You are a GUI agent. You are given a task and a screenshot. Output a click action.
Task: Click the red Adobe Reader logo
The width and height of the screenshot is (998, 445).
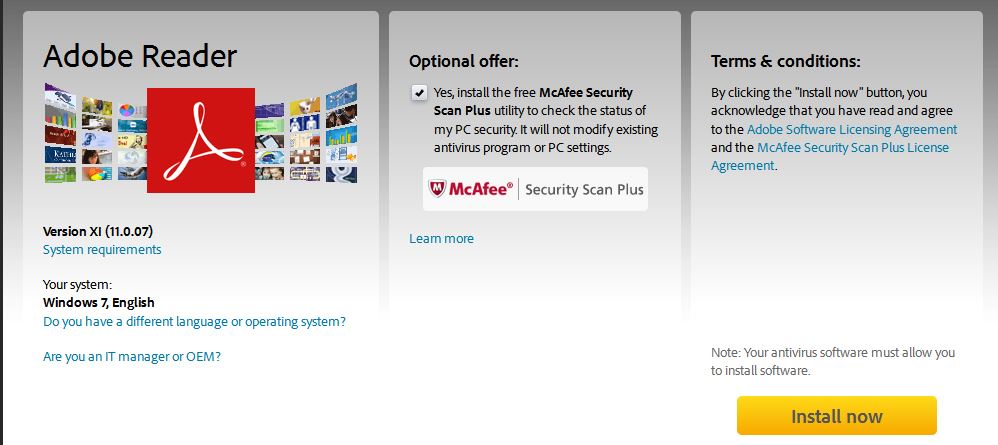pos(200,139)
